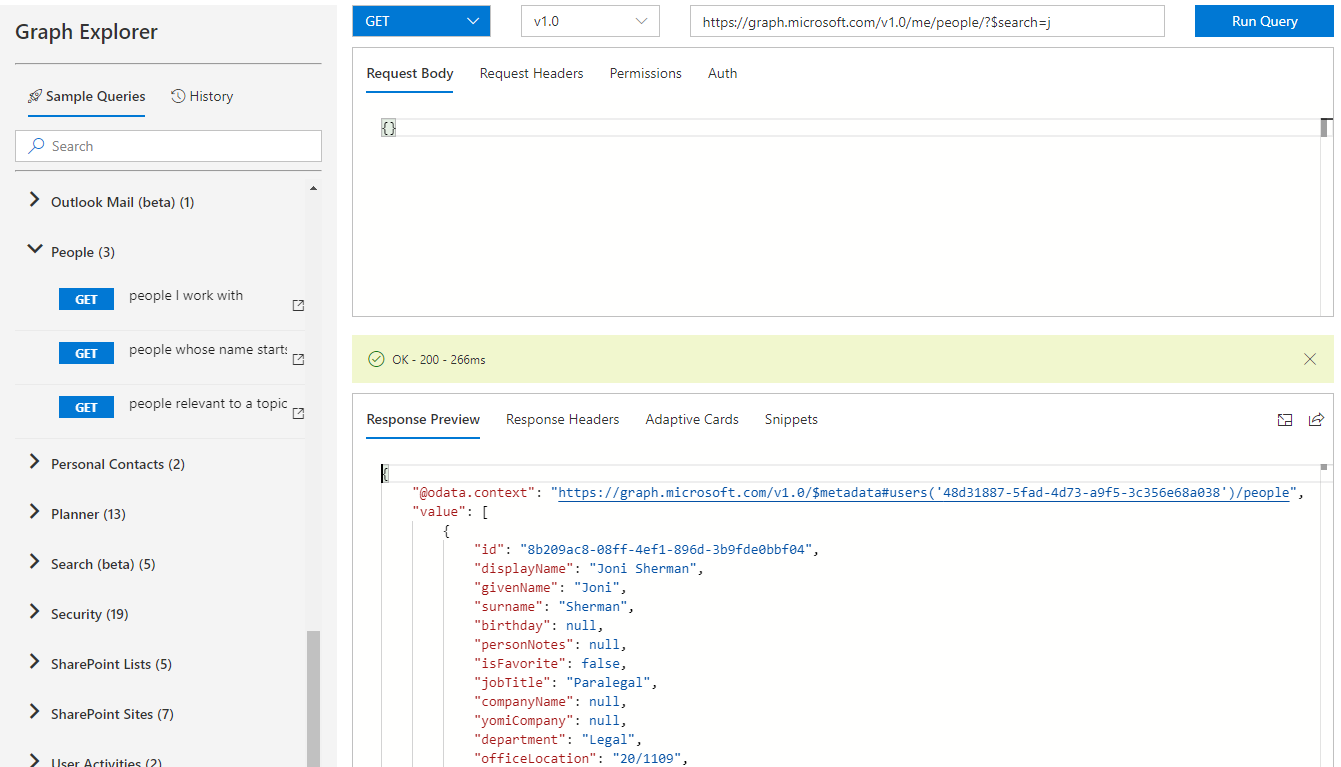
Task: Select the Request Body tab
Action: click(x=410, y=74)
